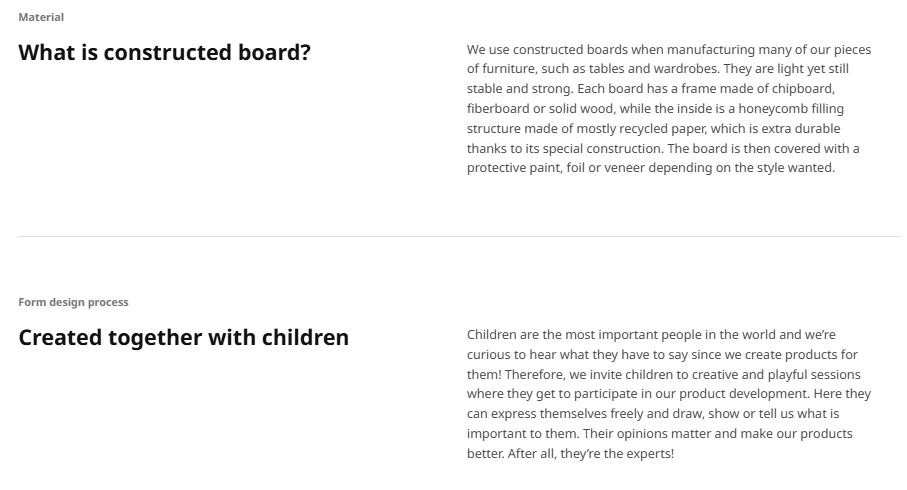Click the "Material" section label
Screen dimensions: 907x490
[x=41, y=17]
